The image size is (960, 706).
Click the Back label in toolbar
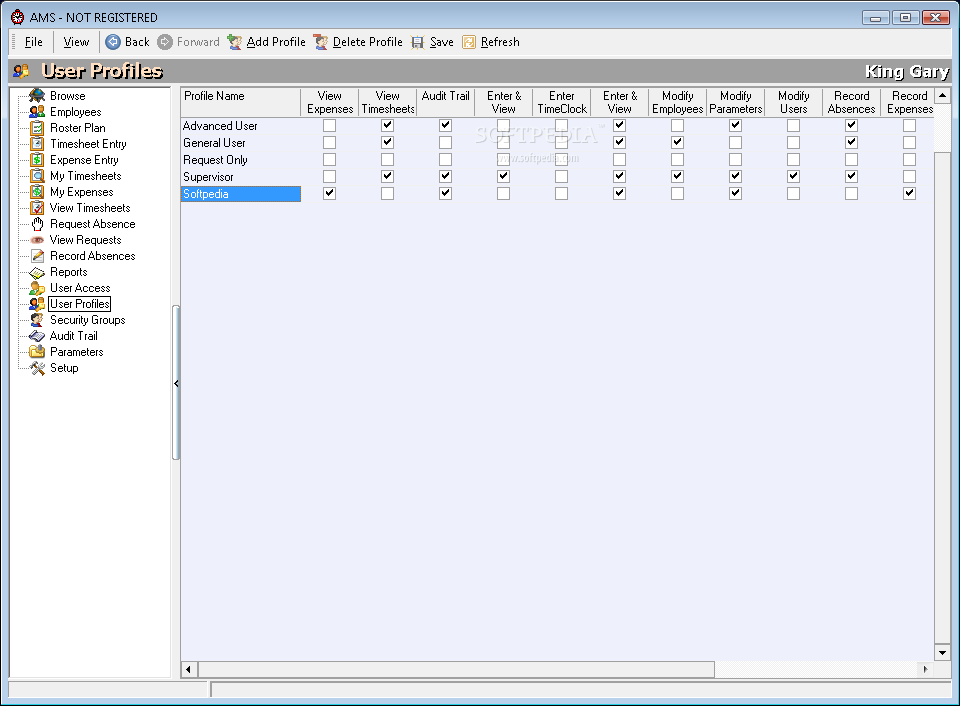(x=137, y=42)
